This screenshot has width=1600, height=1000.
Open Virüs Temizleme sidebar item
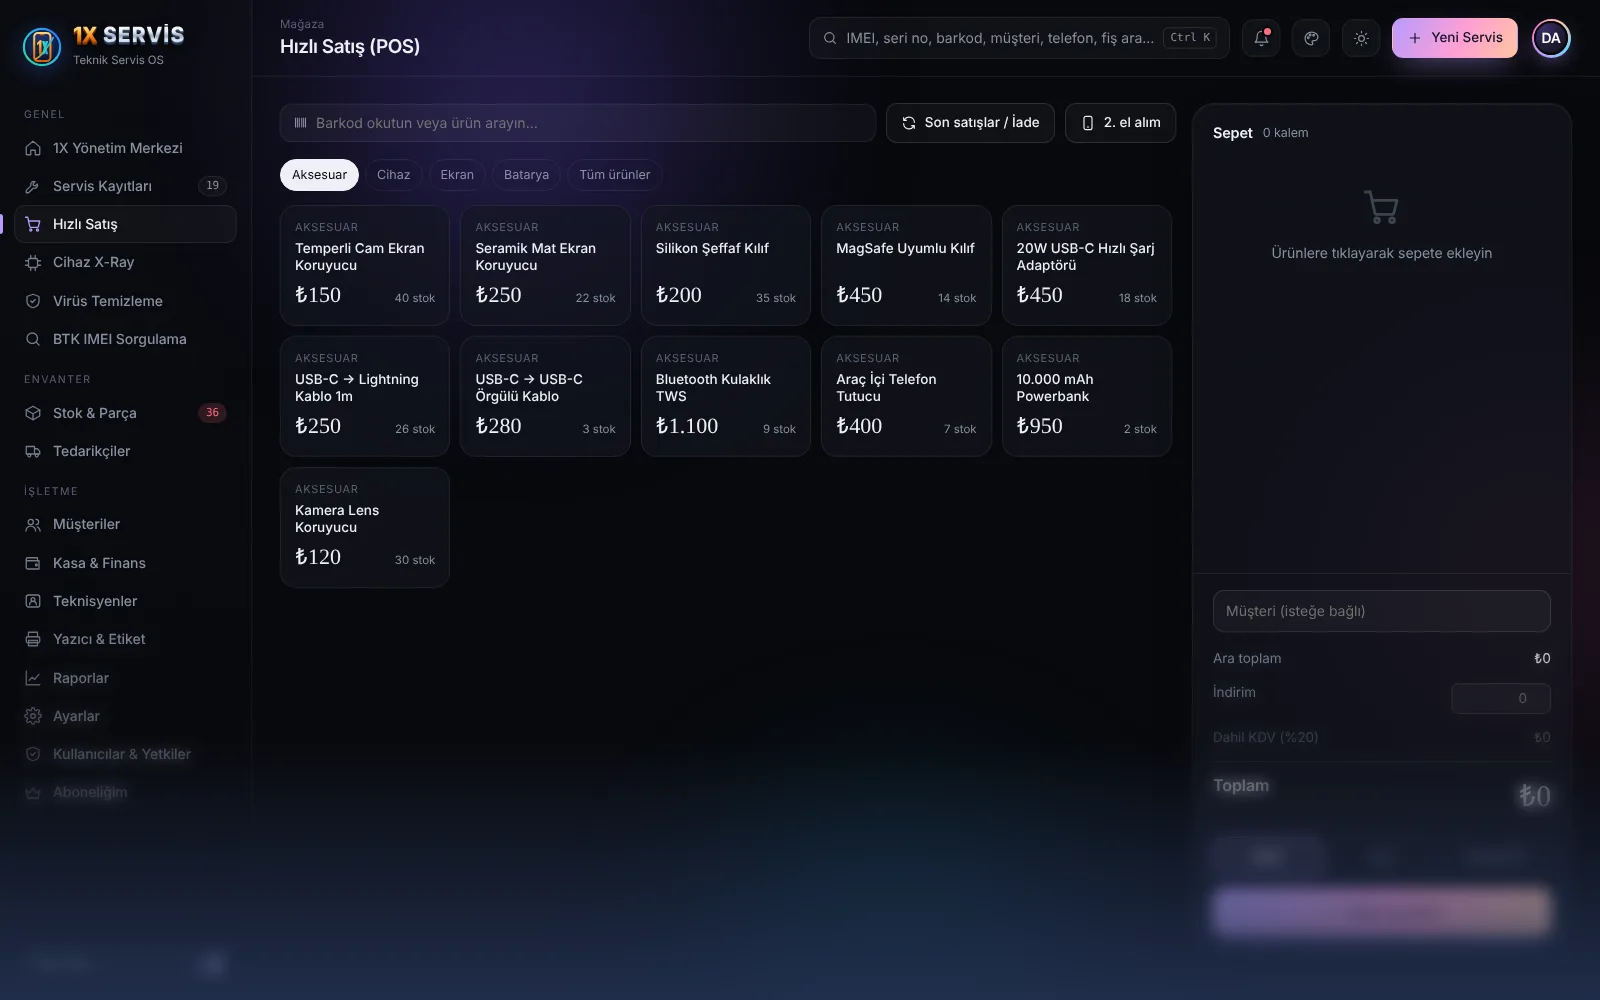(125, 301)
